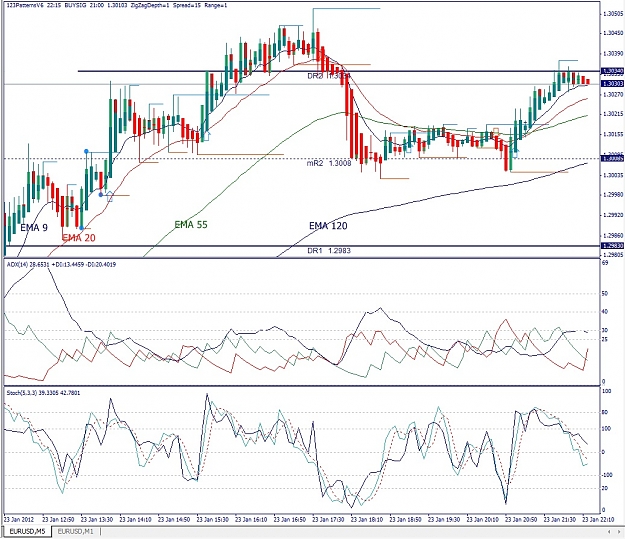625x539 pixels.
Task: Click the 1.30390 price axis label
Action: tap(613, 53)
